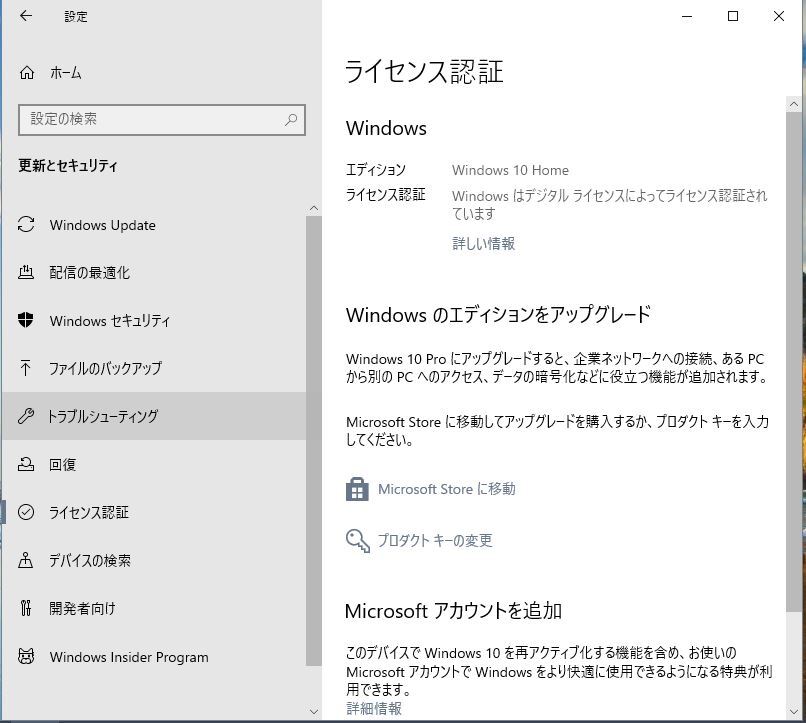This screenshot has width=806, height=723.
Task: Click the ライセンス認証 checkmark circle icon
Action: [26, 512]
